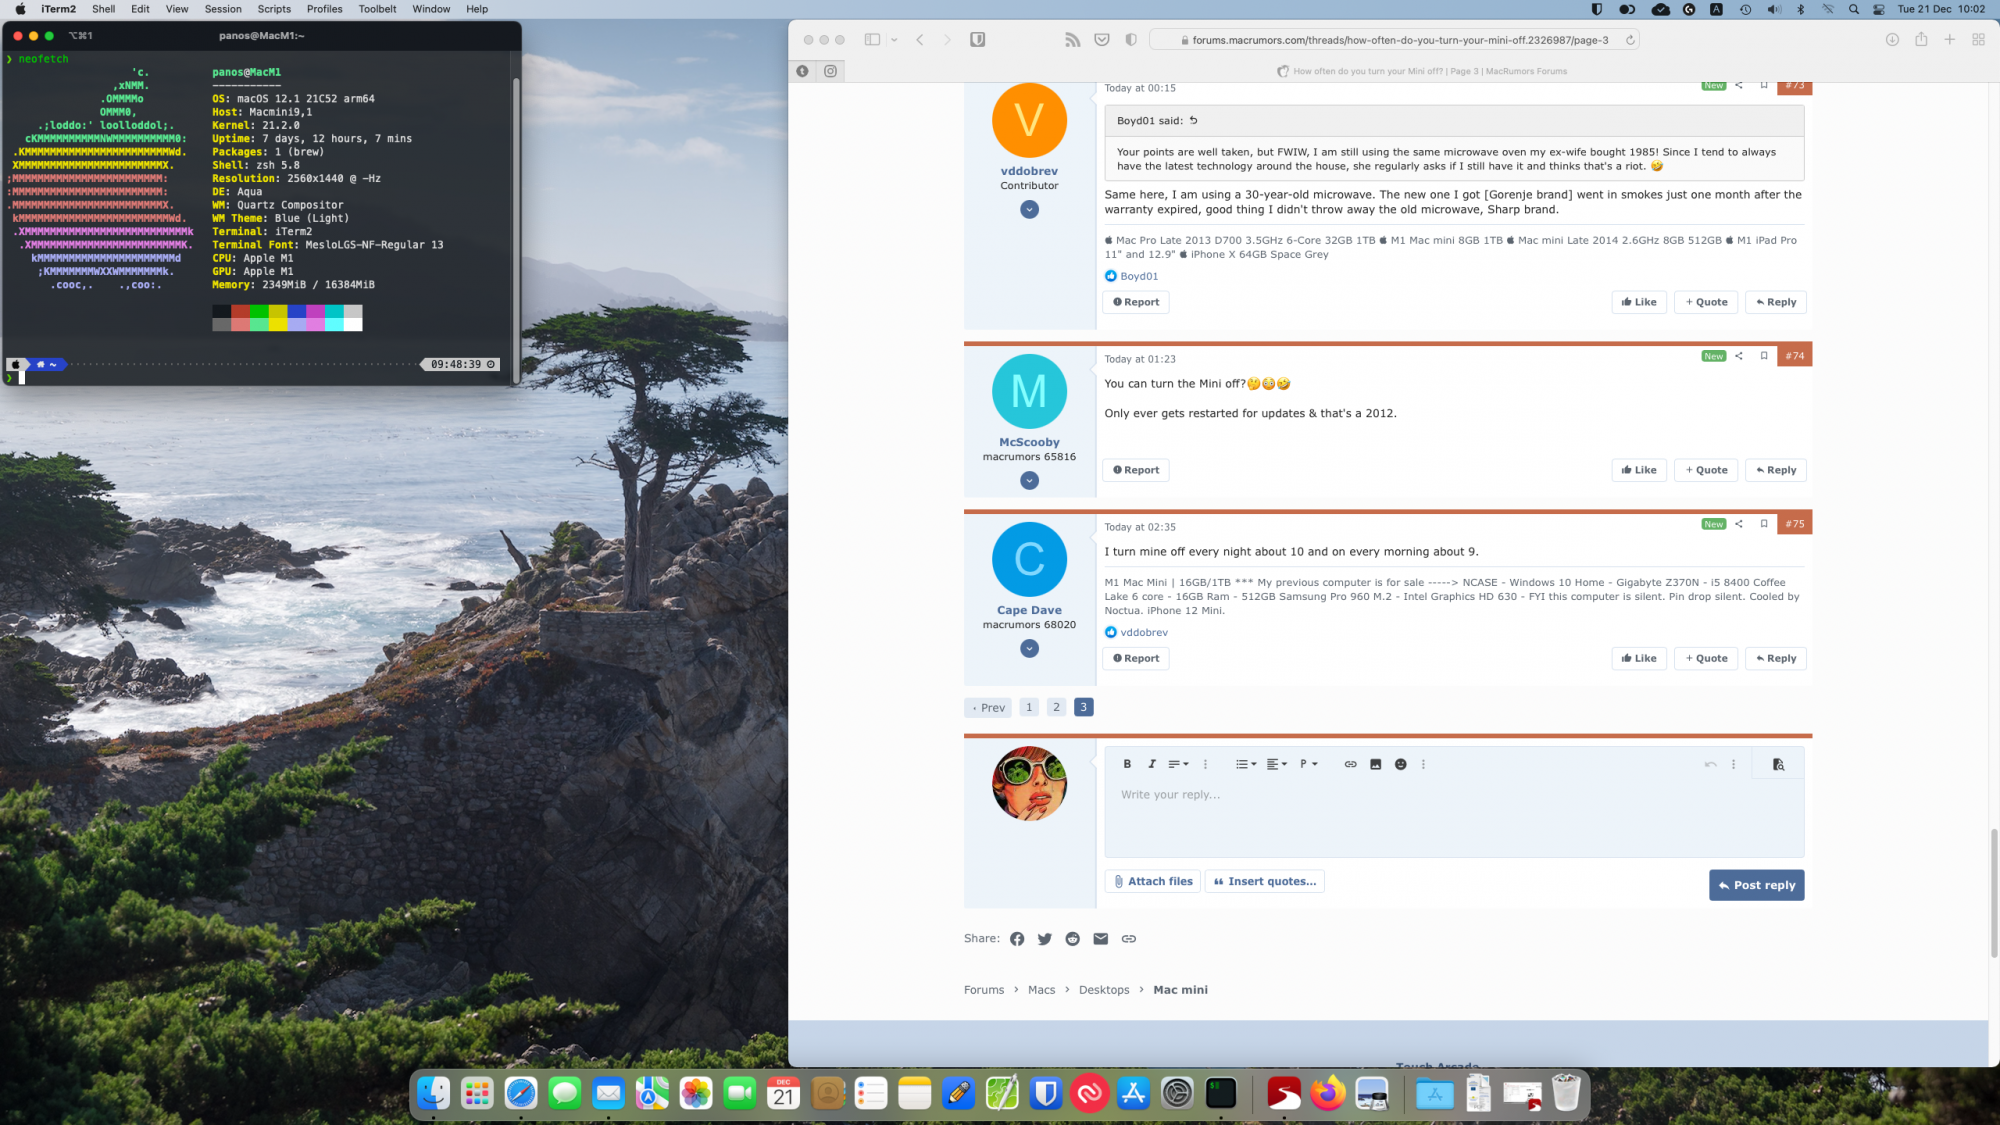Click Safari's reload page icon

[1630, 40]
